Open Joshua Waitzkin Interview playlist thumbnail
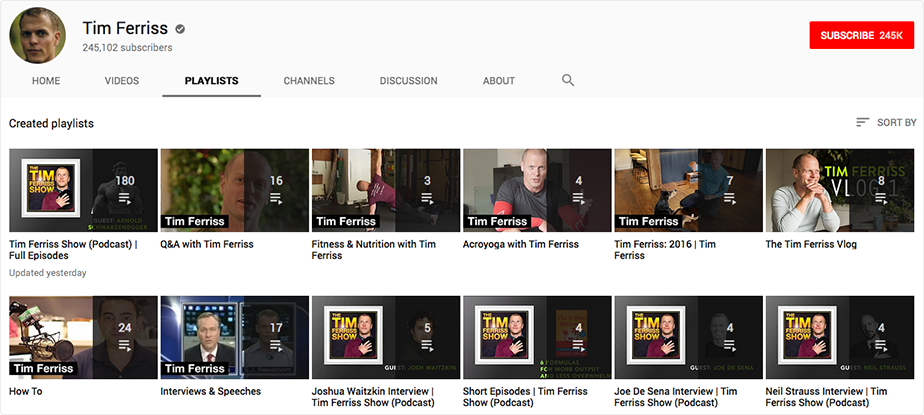This screenshot has height=415, width=924. tap(385, 337)
